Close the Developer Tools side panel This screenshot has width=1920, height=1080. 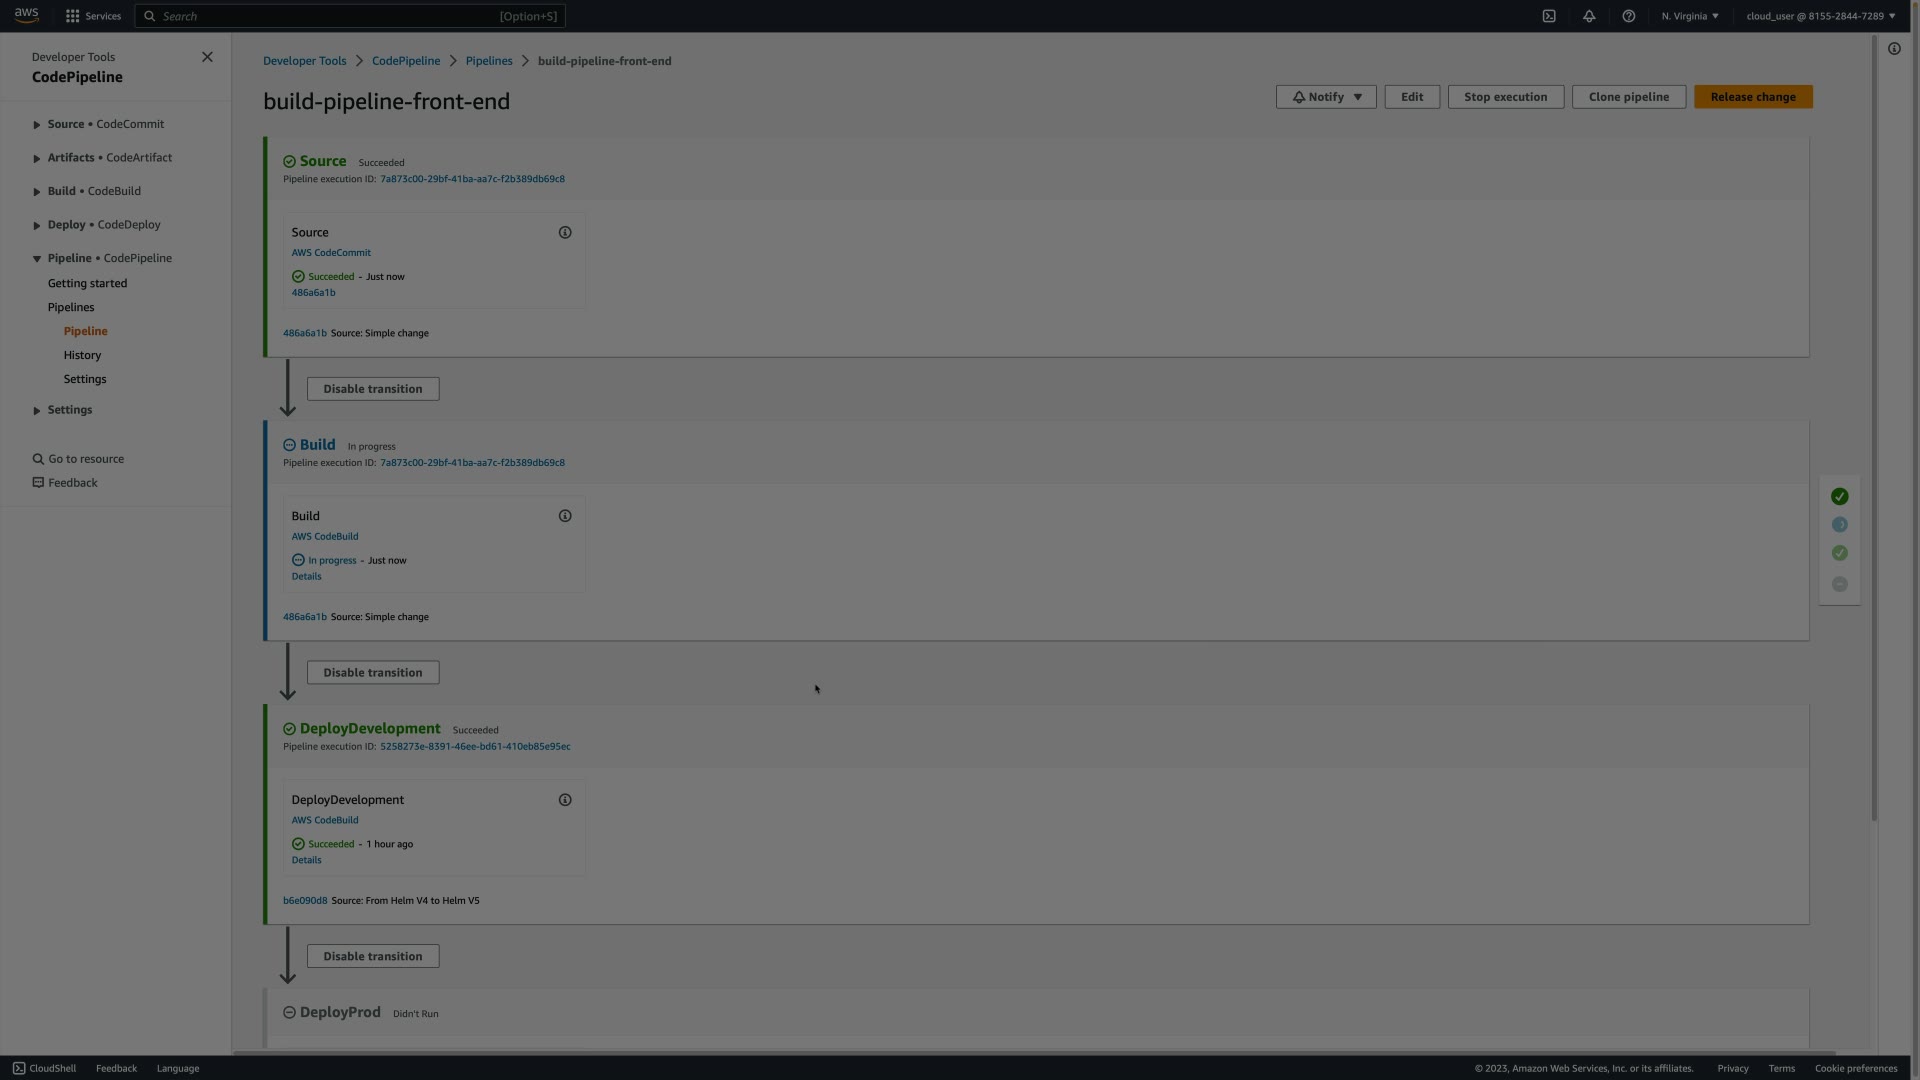tap(207, 57)
